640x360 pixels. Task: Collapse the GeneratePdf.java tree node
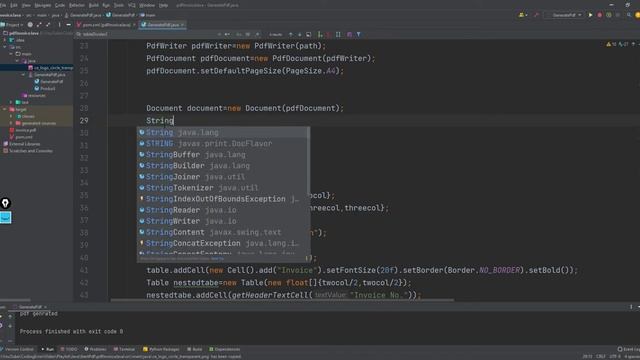(23, 75)
